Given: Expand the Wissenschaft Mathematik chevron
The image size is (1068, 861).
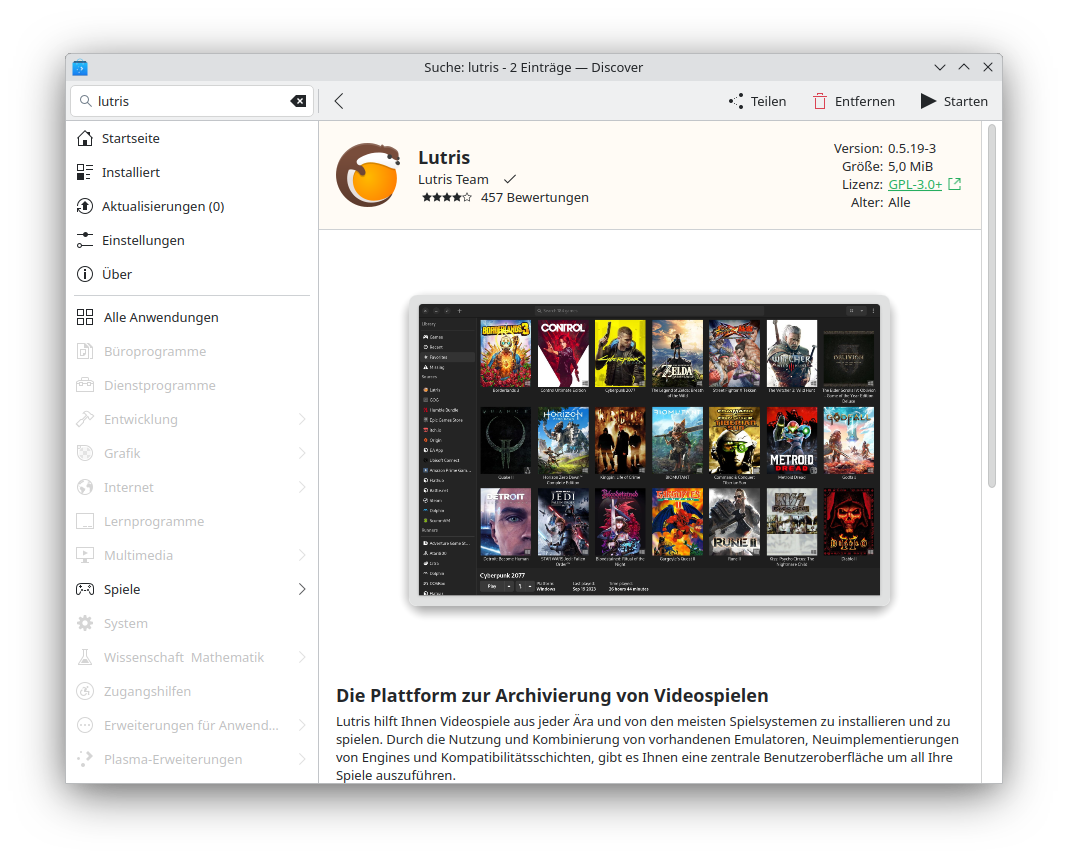Looking at the screenshot, I should [x=302, y=657].
